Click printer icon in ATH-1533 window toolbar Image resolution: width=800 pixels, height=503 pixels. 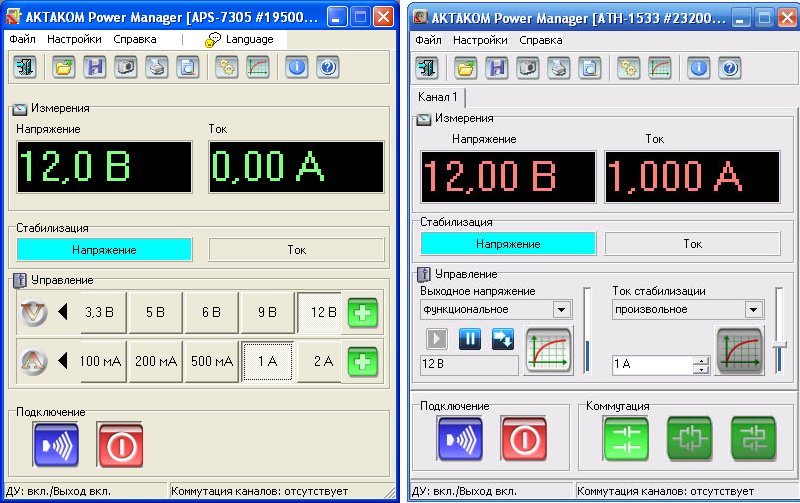click(559, 68)
